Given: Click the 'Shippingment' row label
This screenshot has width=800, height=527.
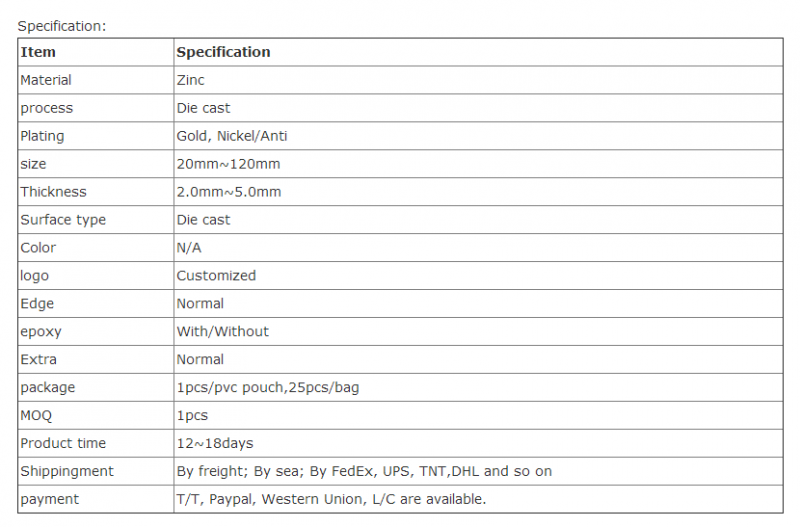Looking at the screenshot, I should coord(67,471).
